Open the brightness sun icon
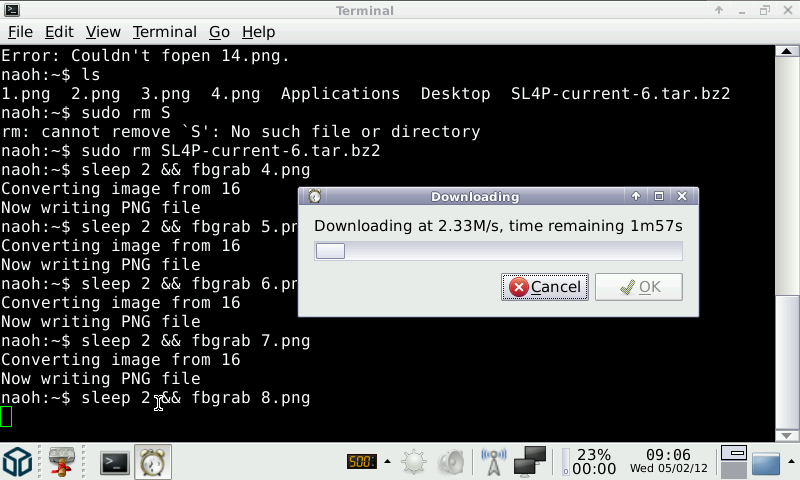 414,462
